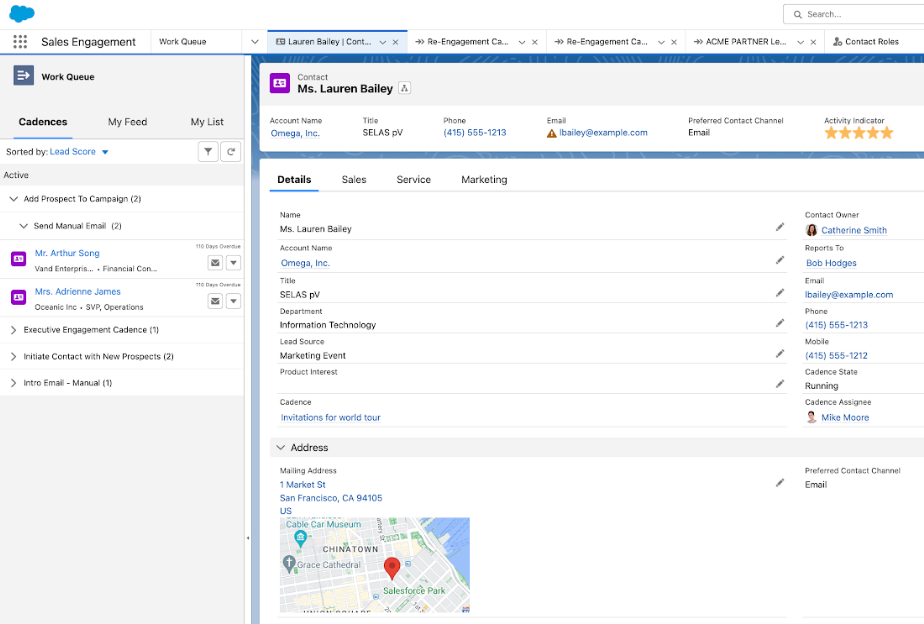This screenshot has width=924, height=624.
Task: Edit the Name field pencil icon
Action: (x=780, y=227)
